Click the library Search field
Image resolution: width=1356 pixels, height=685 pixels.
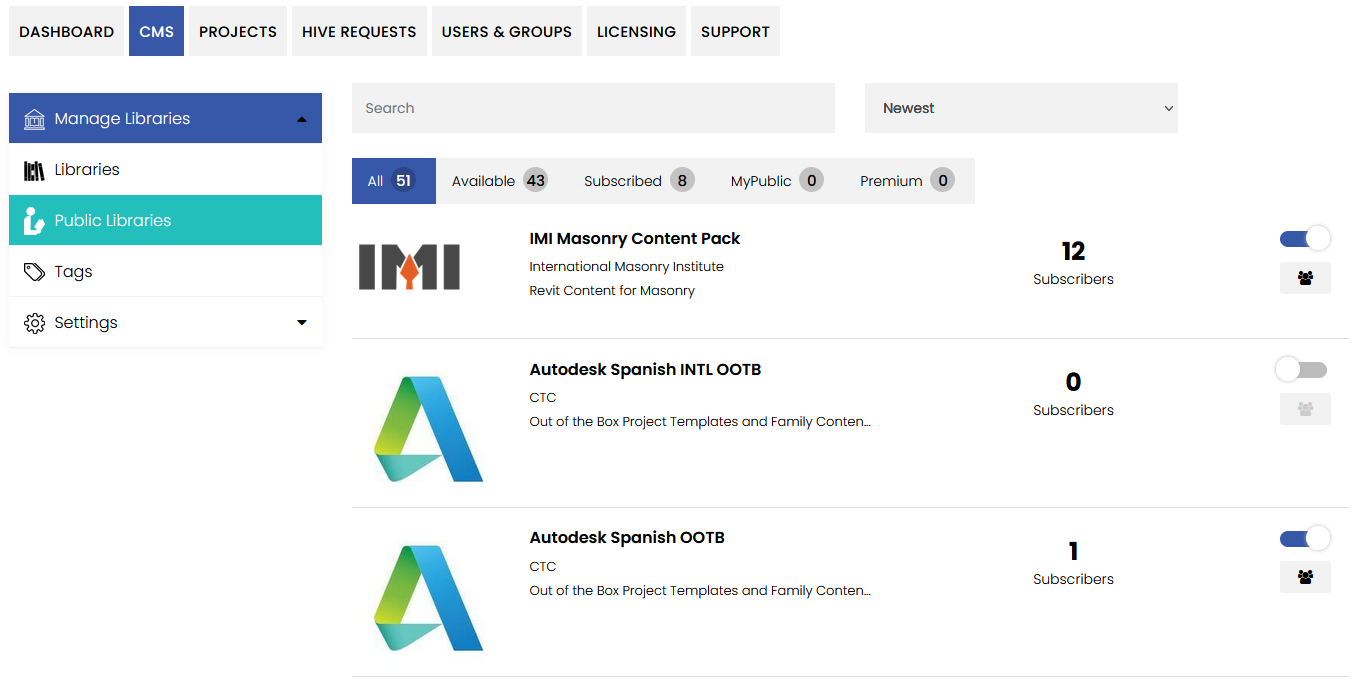coord(593,108)
